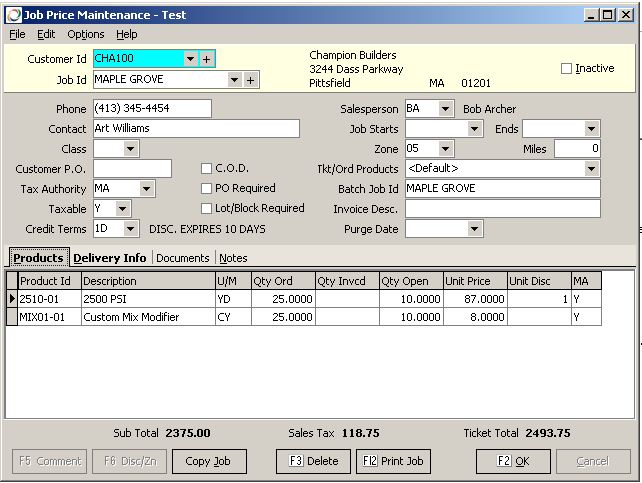The height and width of the screenshot is (483, 642).
Task: Toggle the C.O.D. checkbox
Action: click(x=207, y=169)
